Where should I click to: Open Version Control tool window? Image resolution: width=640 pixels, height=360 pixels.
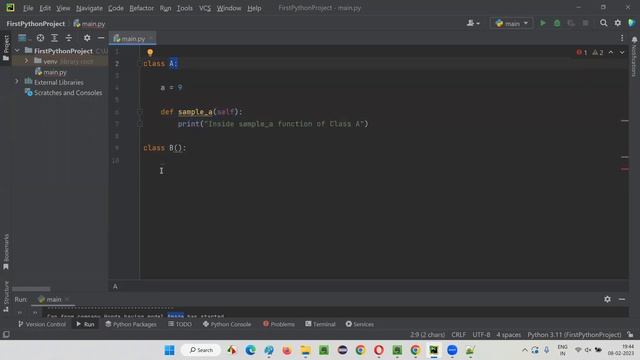tap(42, 324)
